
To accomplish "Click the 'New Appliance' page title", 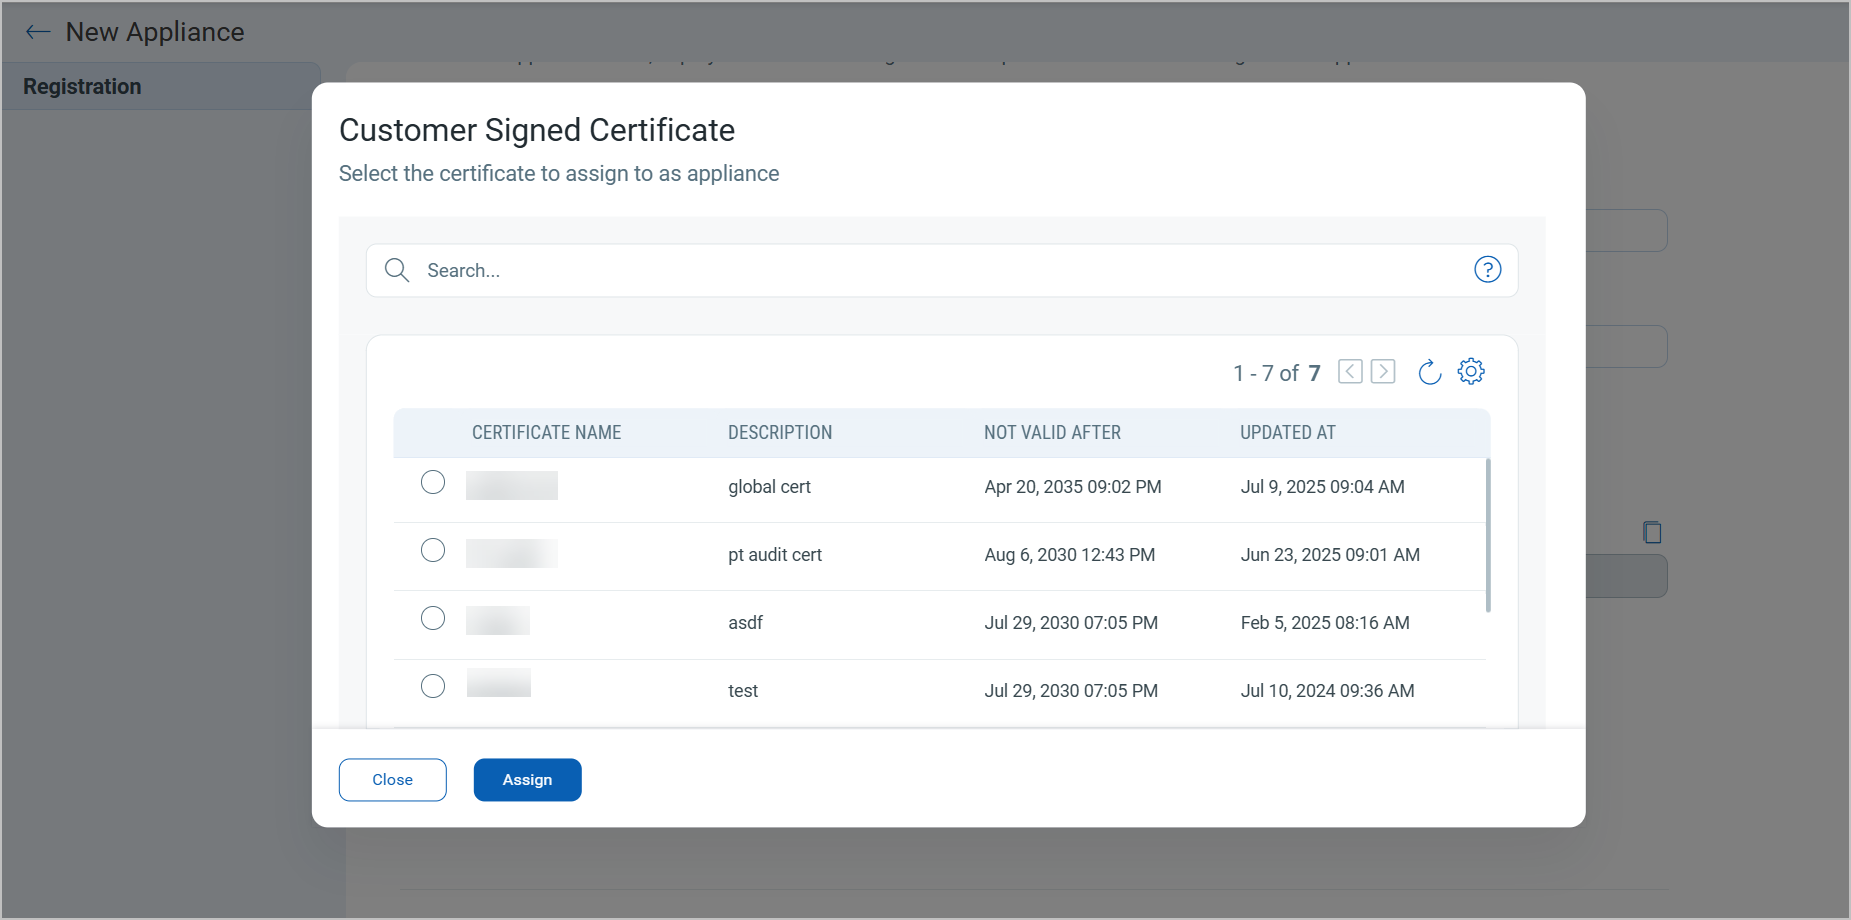I will pyautogui.click(x=155, y=32).
